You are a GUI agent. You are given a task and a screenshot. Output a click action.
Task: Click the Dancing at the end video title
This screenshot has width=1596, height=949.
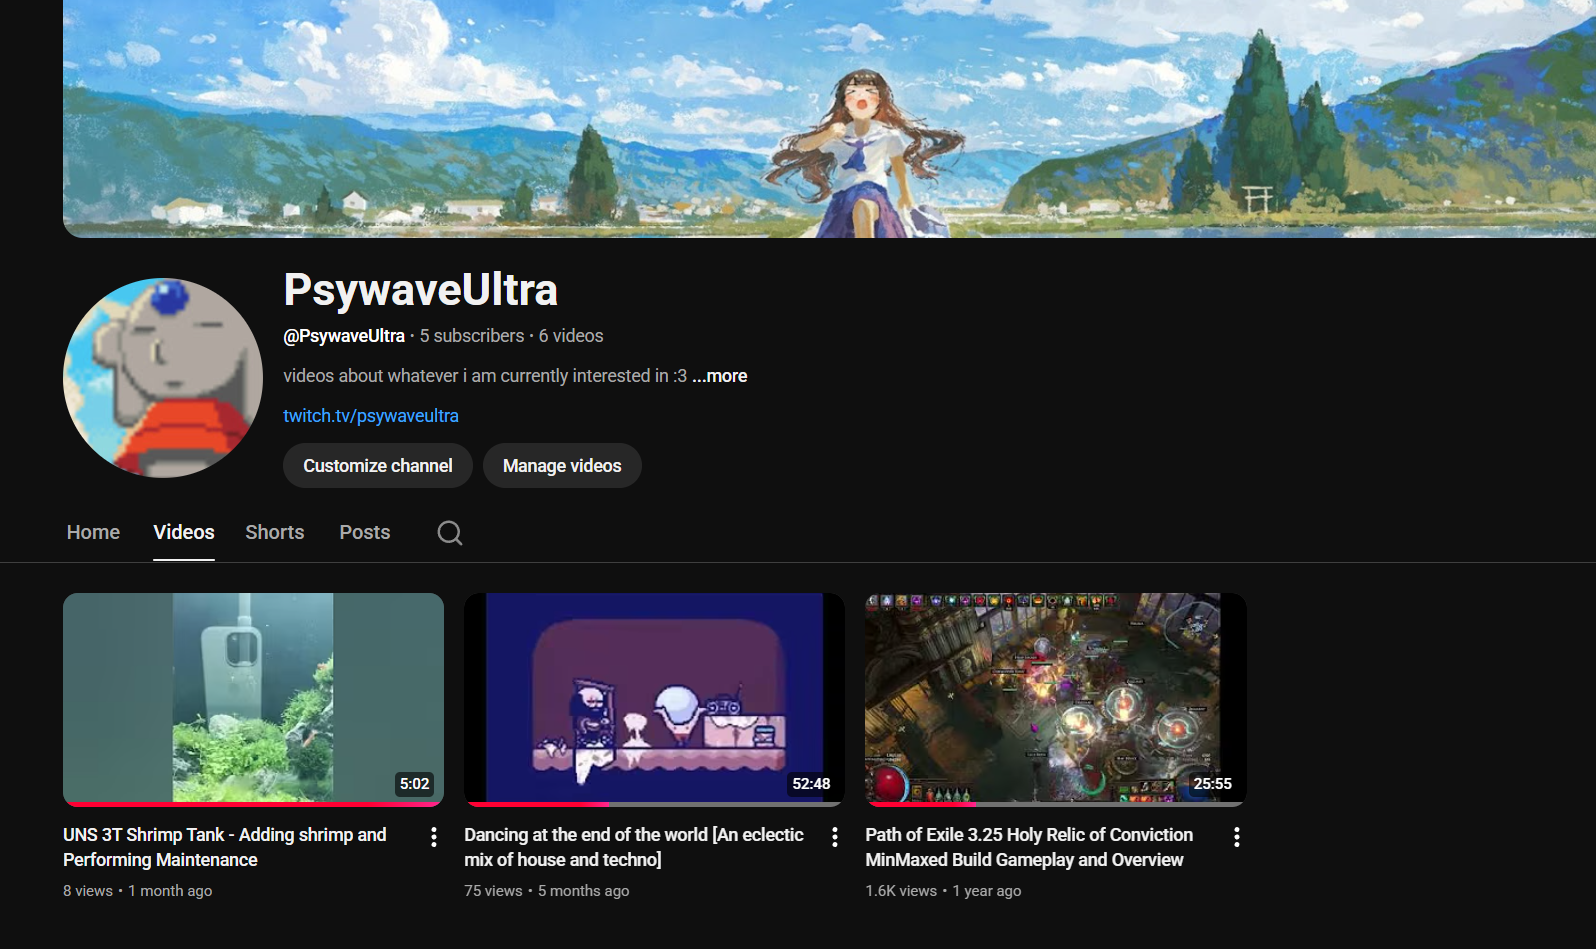tap(633, 847)
